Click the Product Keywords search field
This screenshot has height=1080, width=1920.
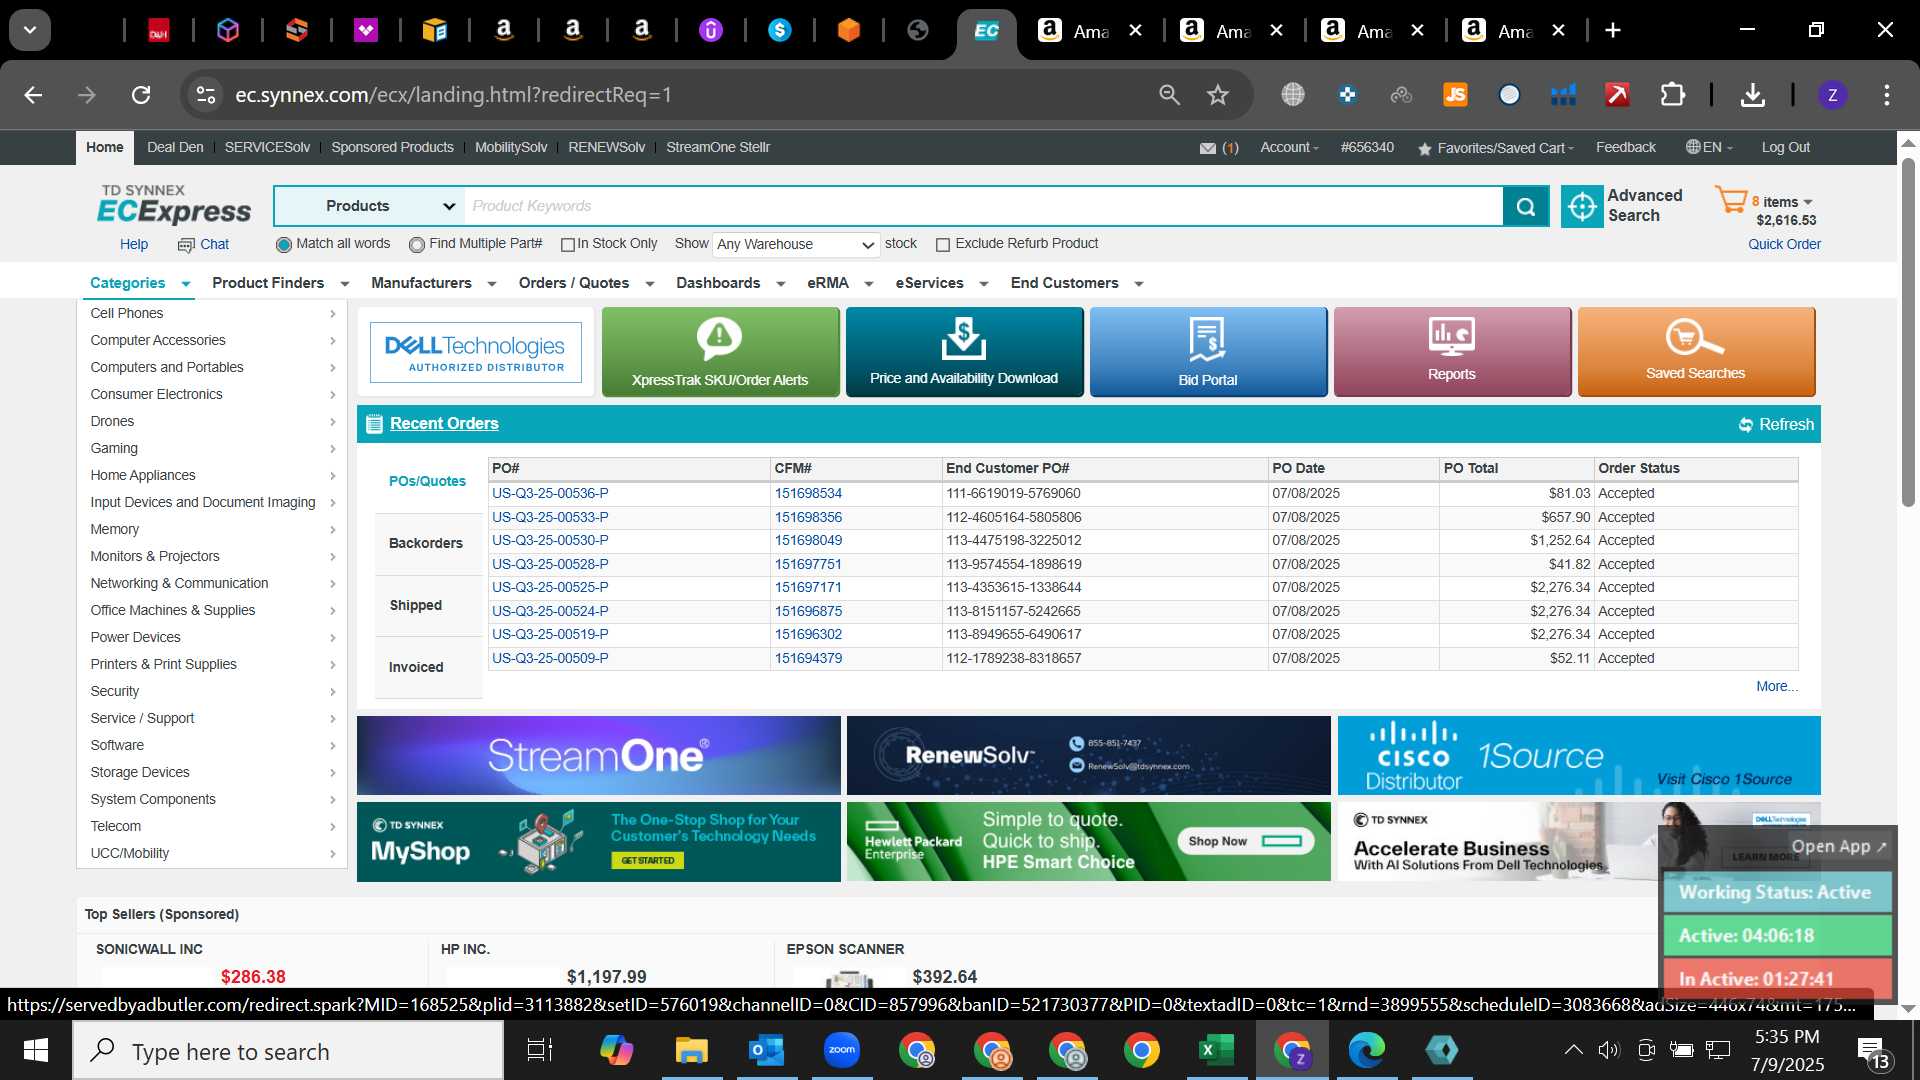984,206
